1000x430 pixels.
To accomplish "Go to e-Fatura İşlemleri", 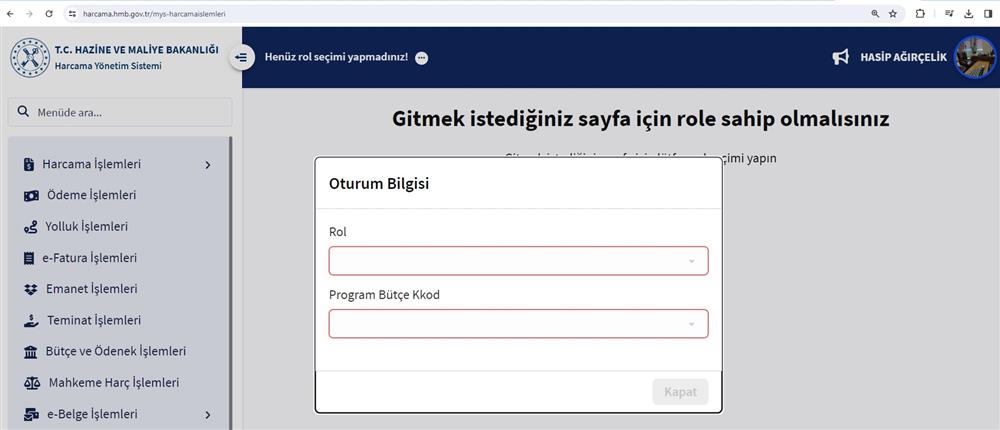I will click(89, 258).
